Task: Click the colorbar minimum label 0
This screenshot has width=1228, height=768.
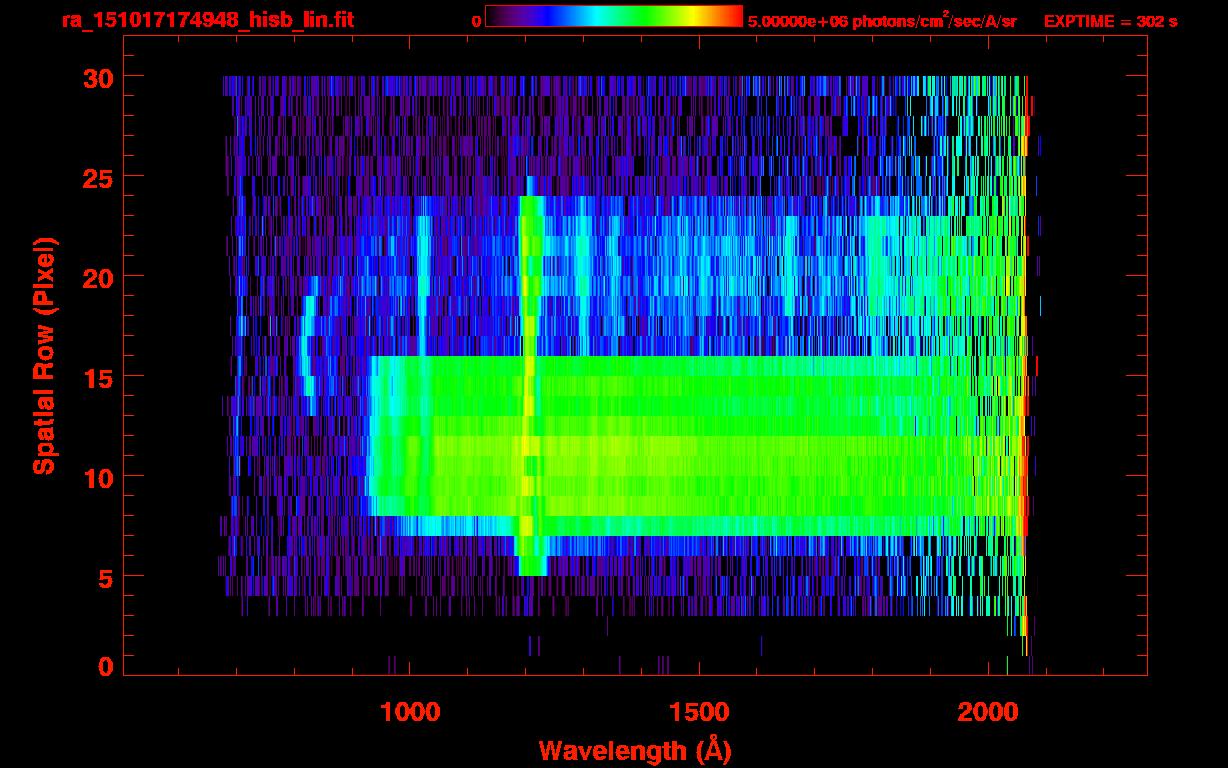Action: [476, 21]
